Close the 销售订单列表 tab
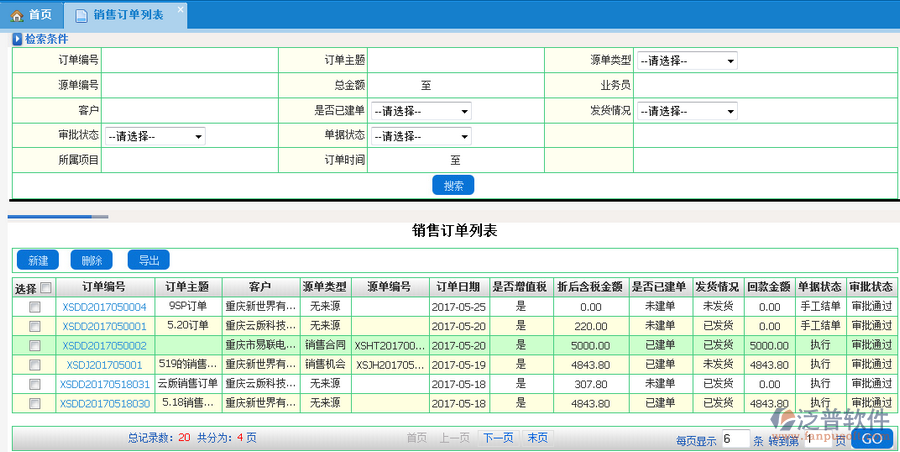900x452 pixels. pos(179,9)
